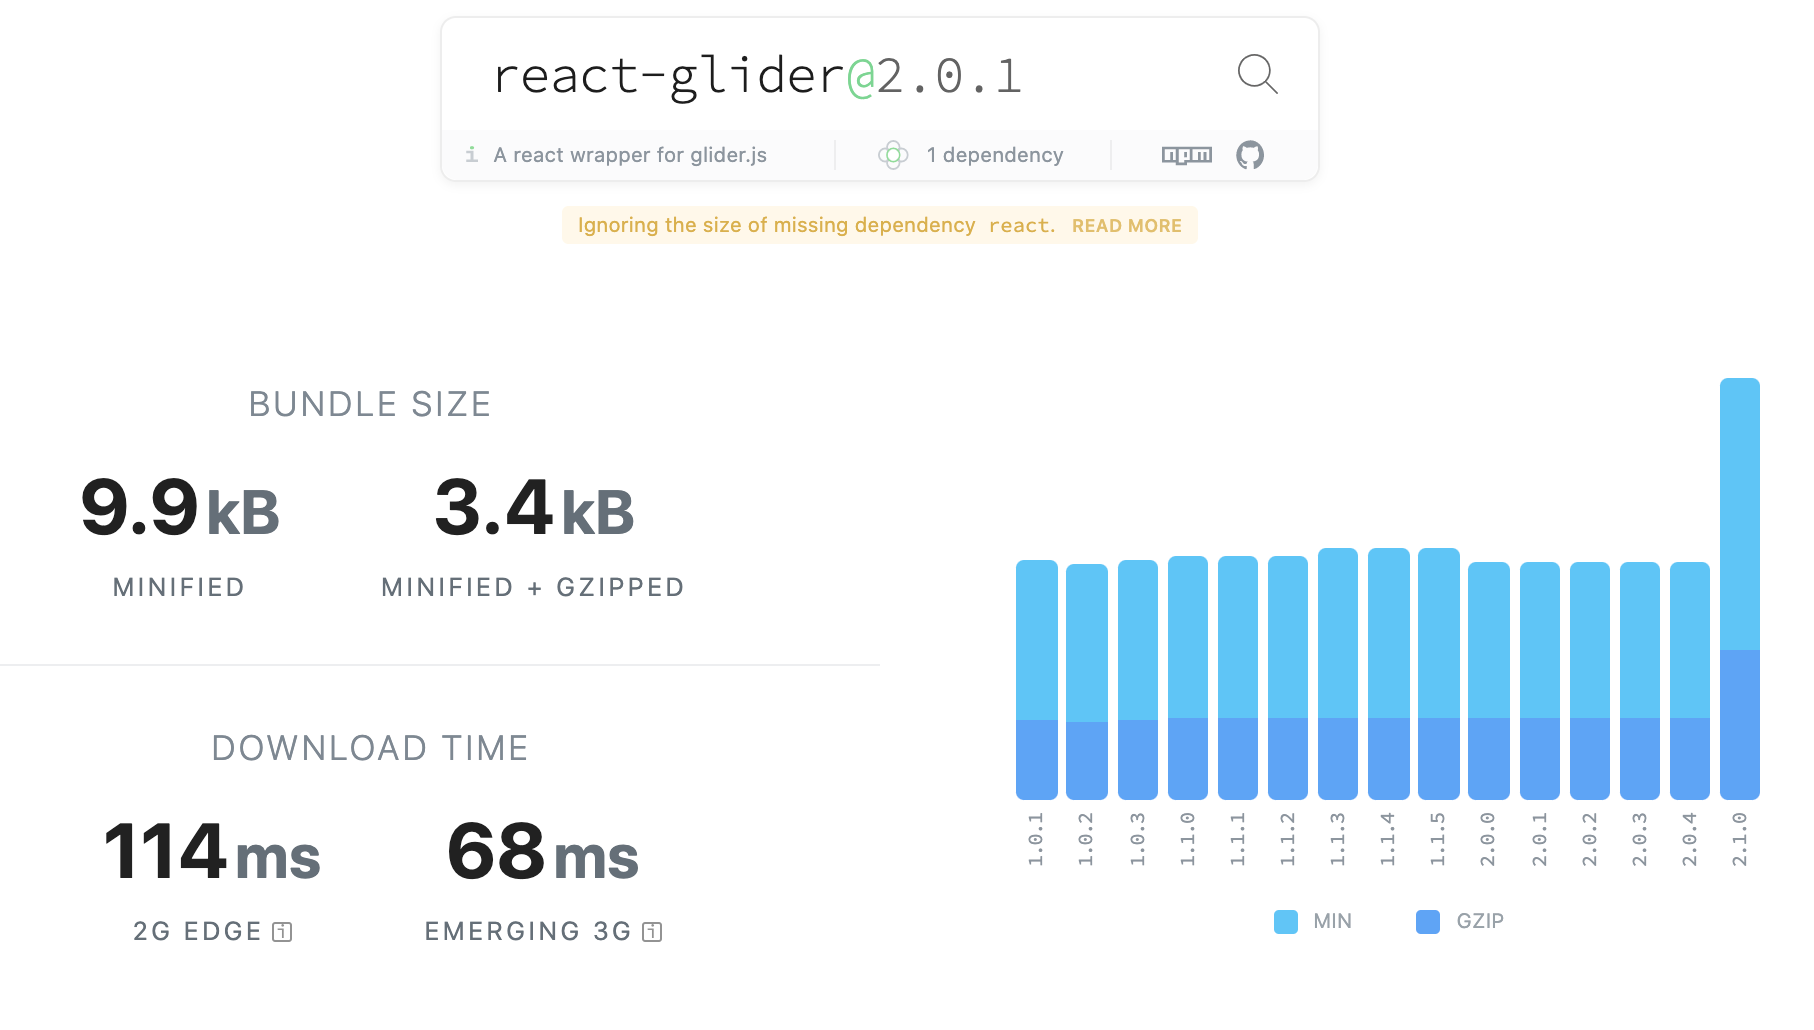The width and height of the screenshot is (1814, 1030).
Task: Click the DOWNLOAD TIME heading
Action: tap(370, 748)
